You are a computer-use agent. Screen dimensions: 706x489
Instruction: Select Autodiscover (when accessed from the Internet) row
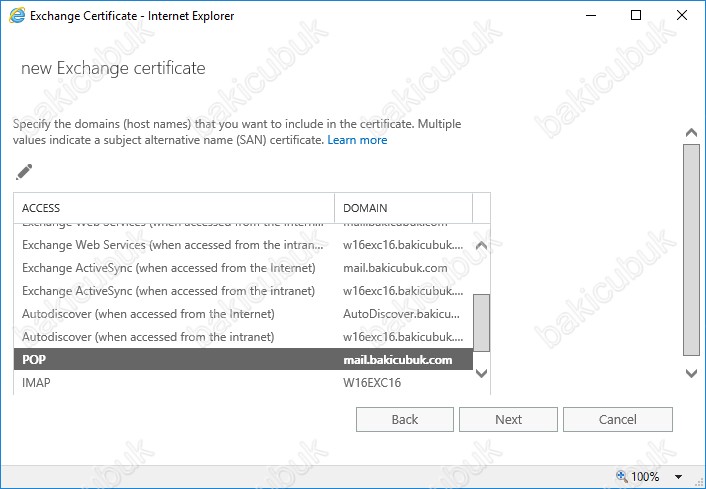click(243, 313)
